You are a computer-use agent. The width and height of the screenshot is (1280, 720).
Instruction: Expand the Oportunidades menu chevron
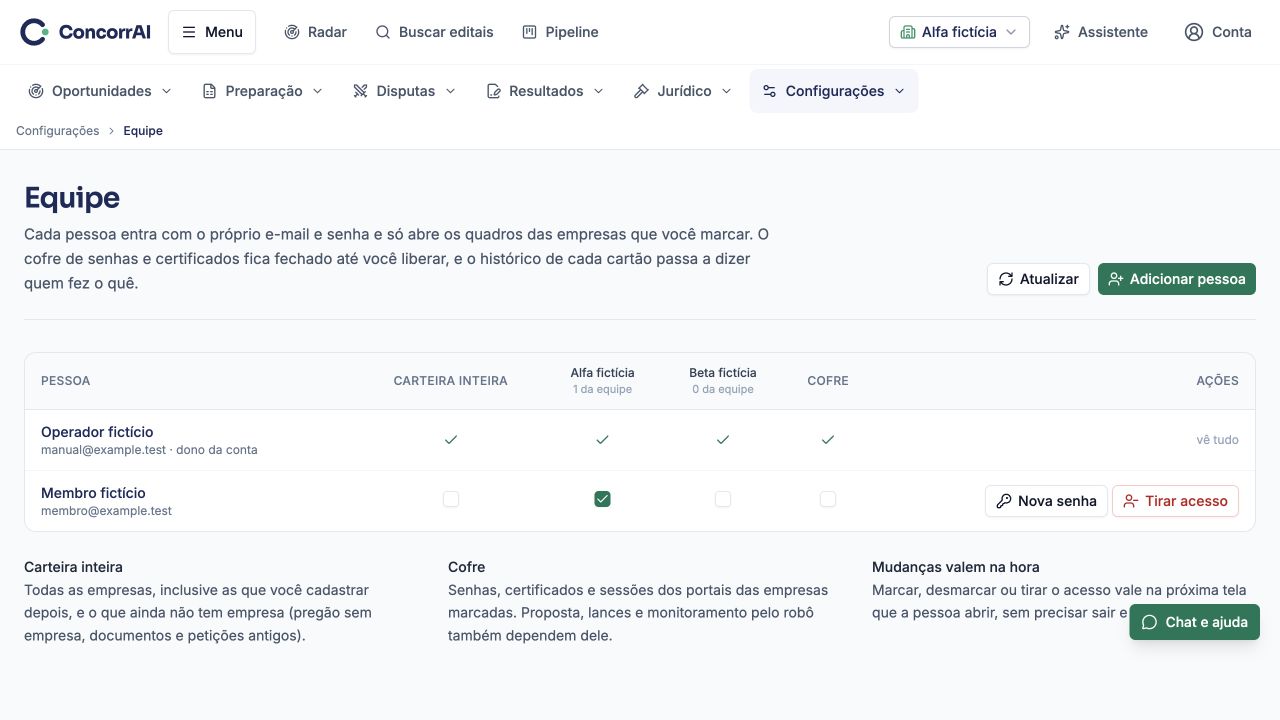pyautogui.click(x=167, y=91)
